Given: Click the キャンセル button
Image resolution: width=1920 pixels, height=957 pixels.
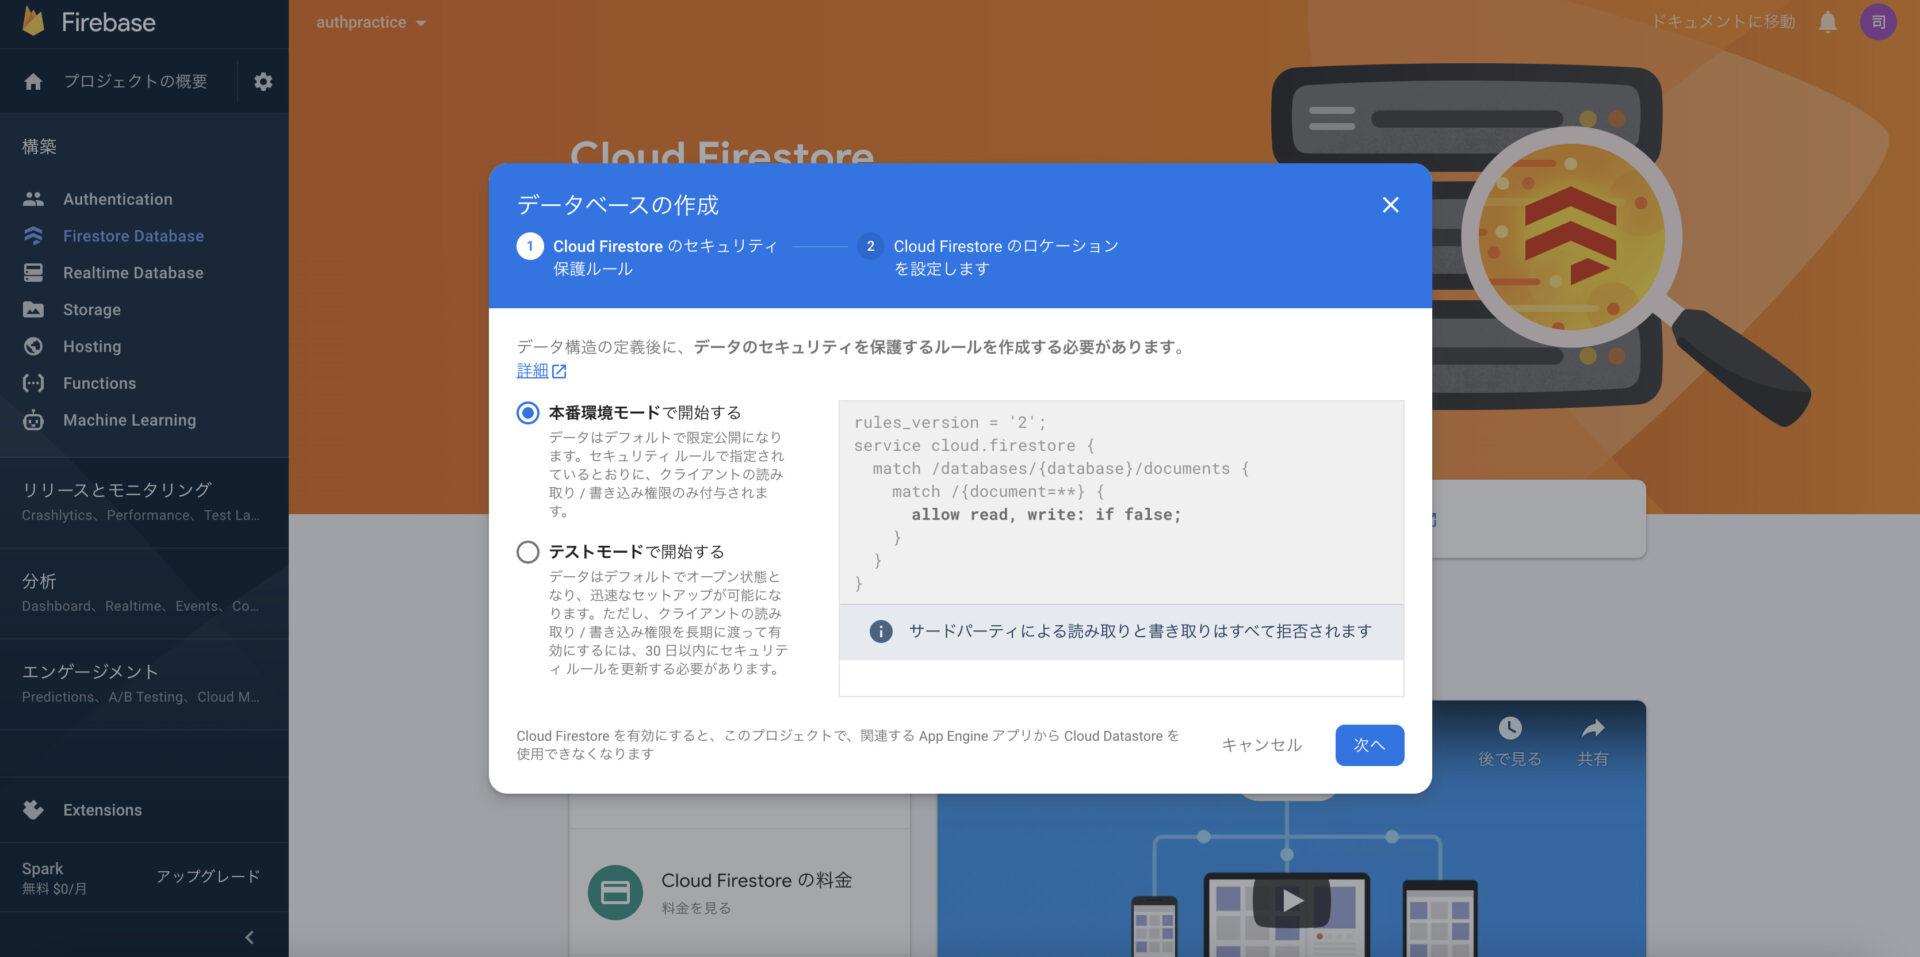Looking at the screenshot, I should pyautogui.click(x=1262, y=745).
